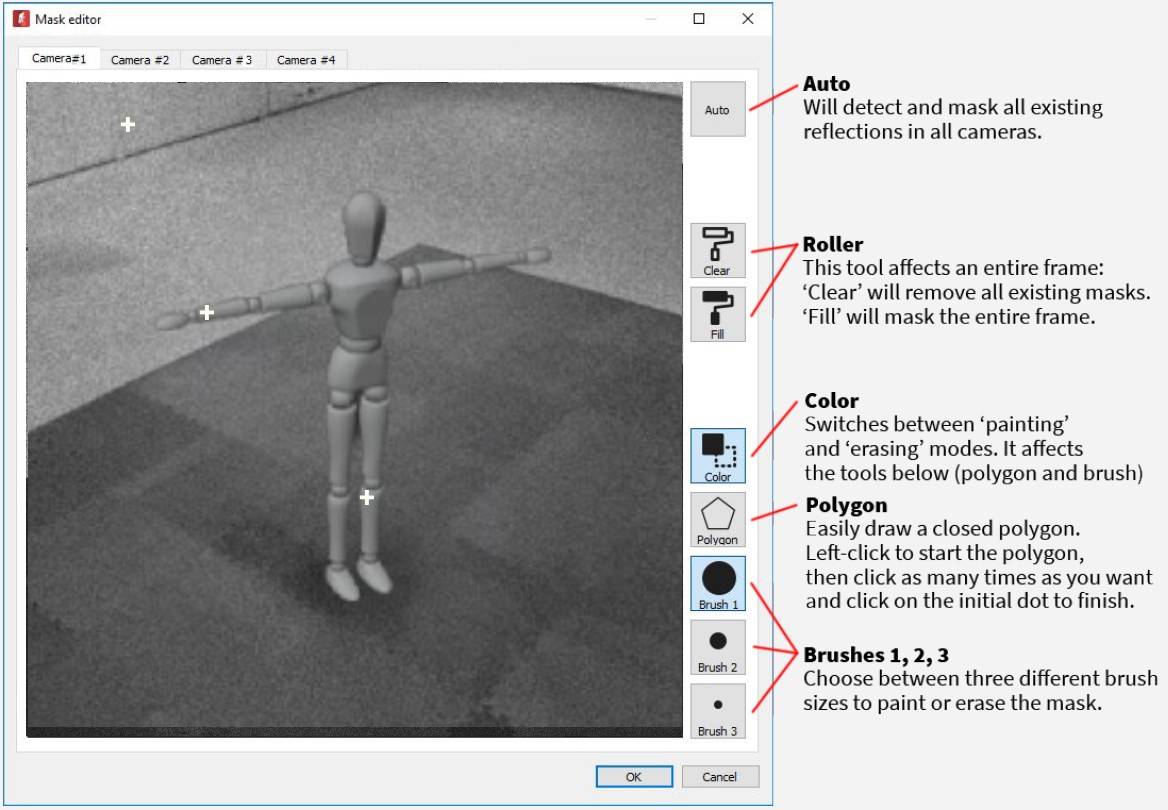Click the white cross marker near the mannequin's knee
This screenshot has width=1168, height=810.
366,497
